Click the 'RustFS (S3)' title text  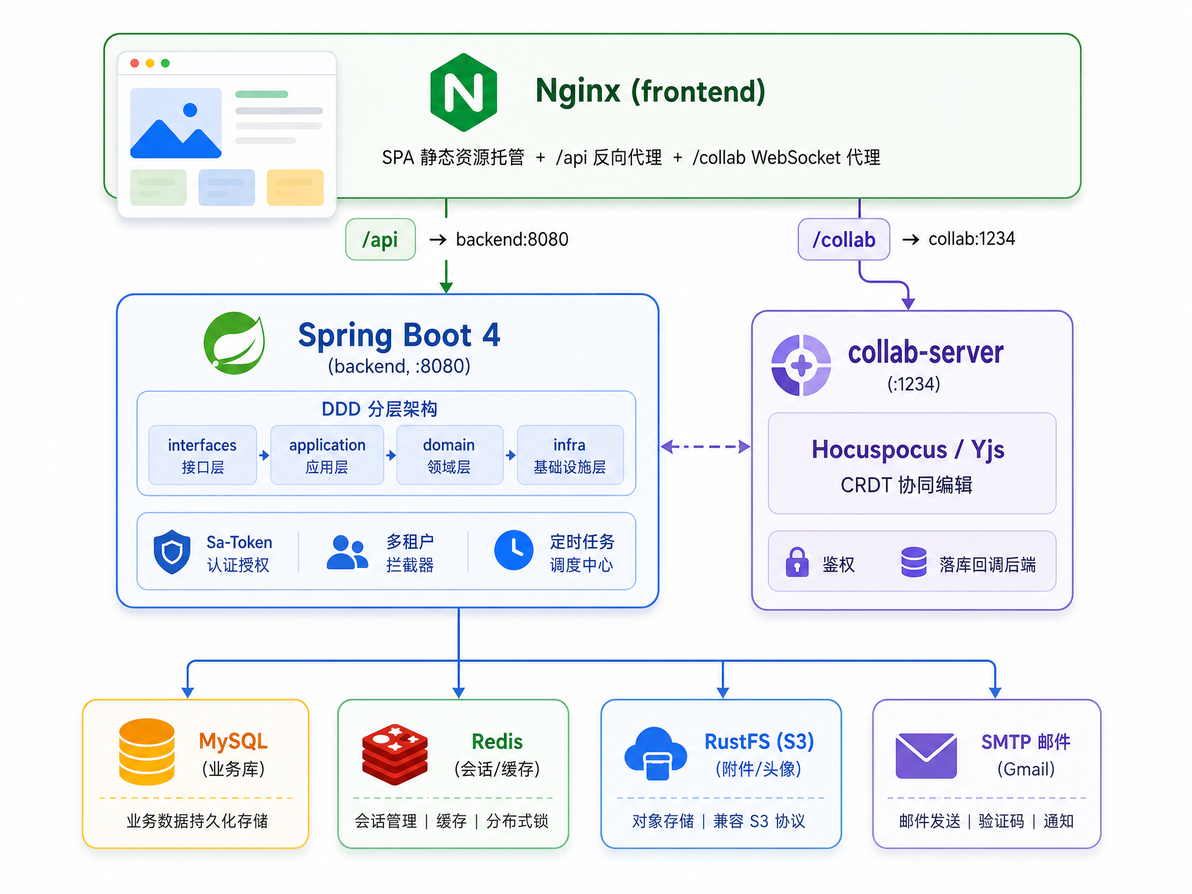pyautogui.click(x=759, y=741)
